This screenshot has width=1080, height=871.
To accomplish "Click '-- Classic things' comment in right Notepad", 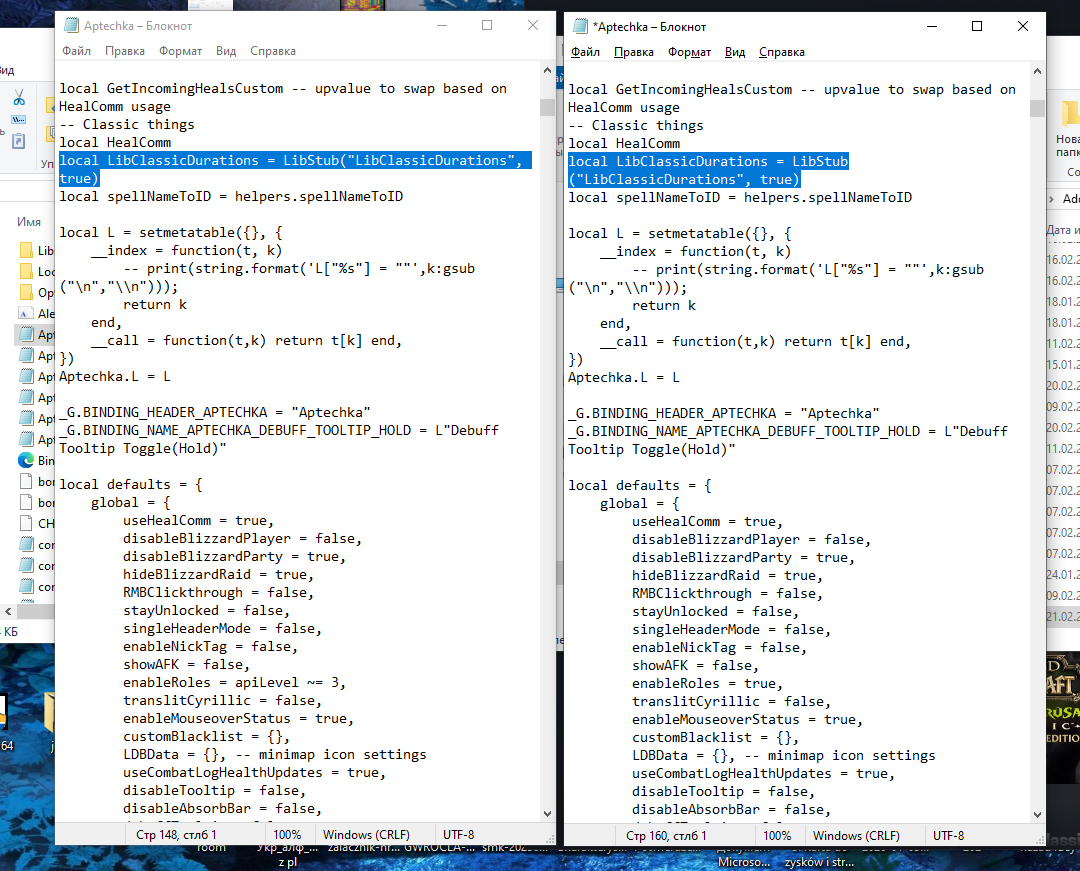I will click(636, 125).
